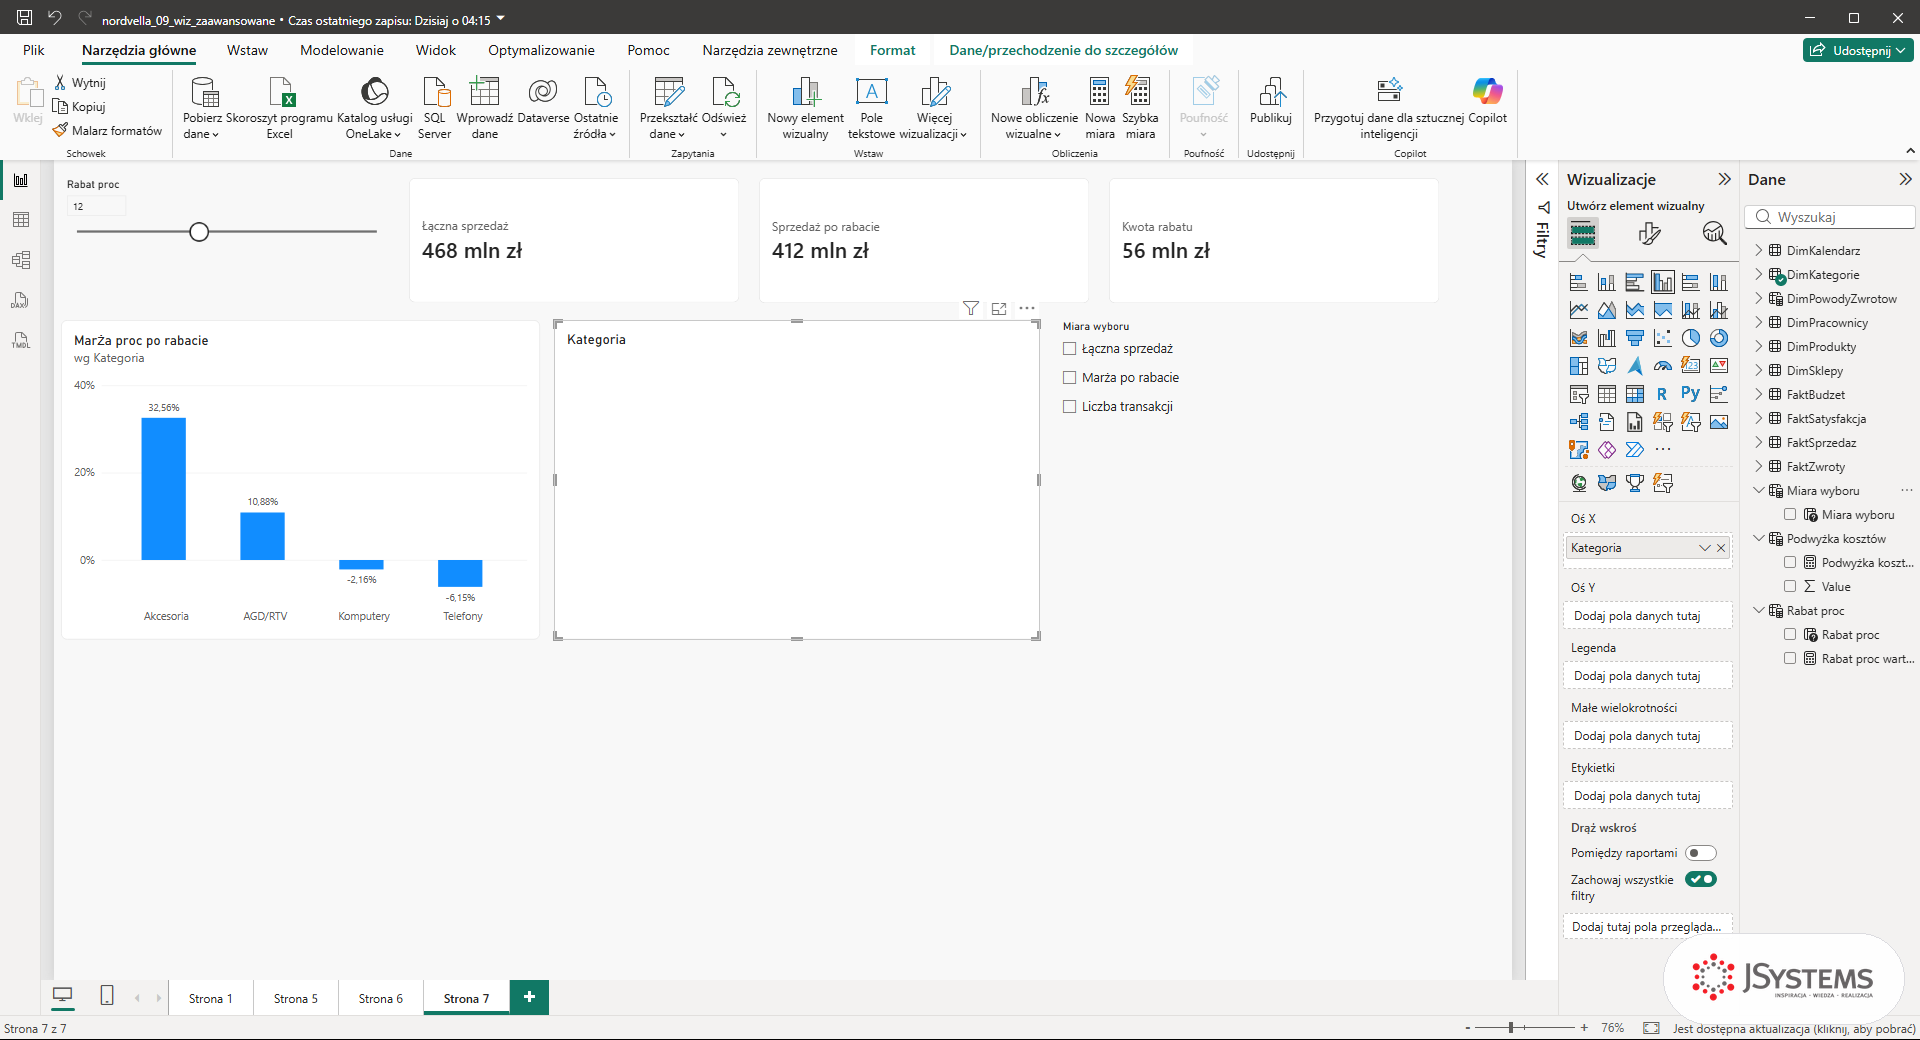Click the Publikuj button

tap(1271, 100)
